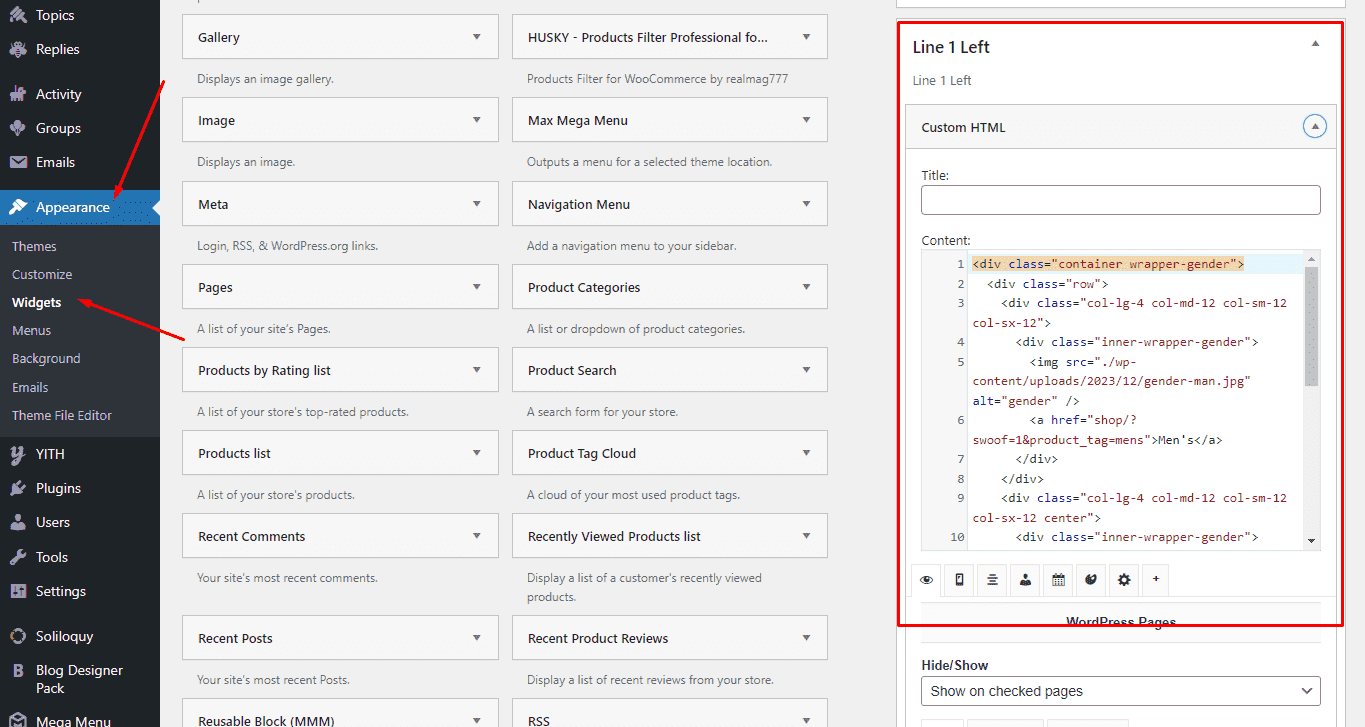Select the eye visibility tab
1365x727 pixels.
[x=927, y=580]
